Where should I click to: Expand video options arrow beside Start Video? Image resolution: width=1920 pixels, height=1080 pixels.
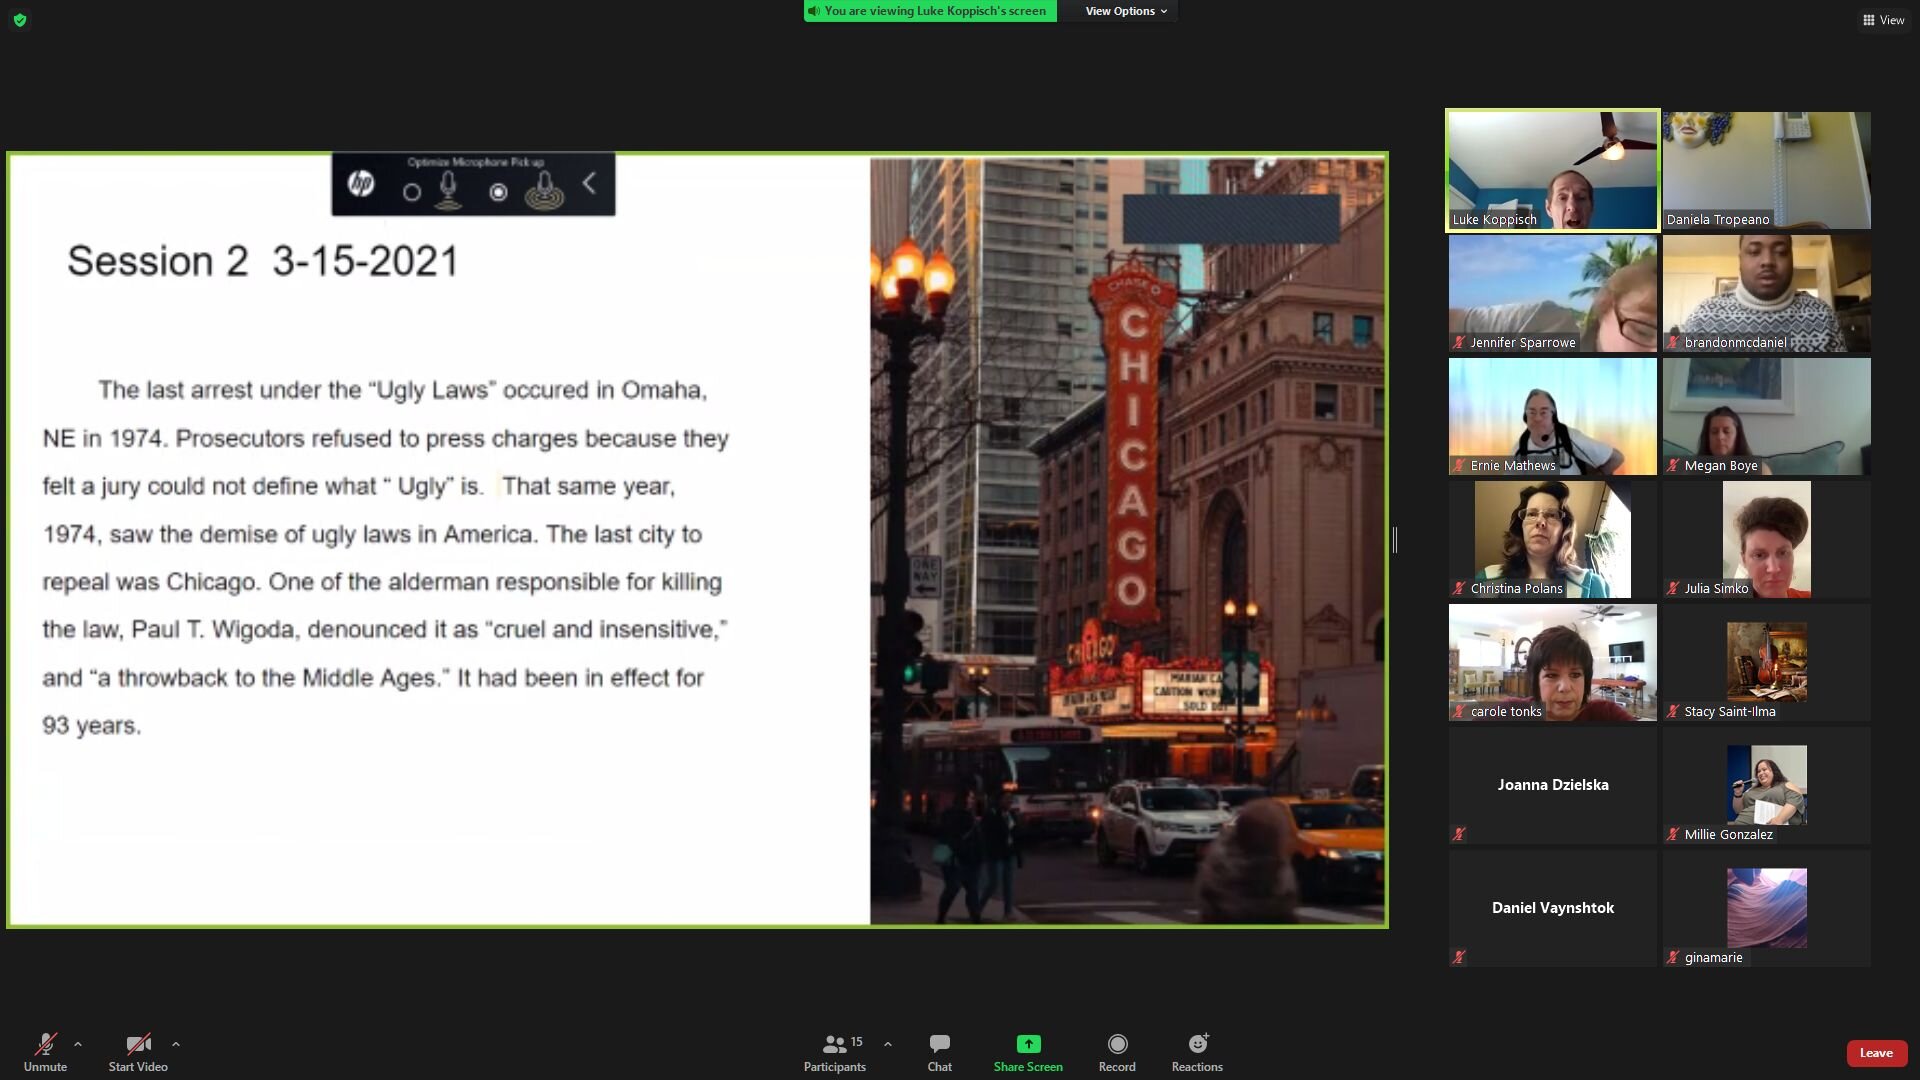point(176,1044)
